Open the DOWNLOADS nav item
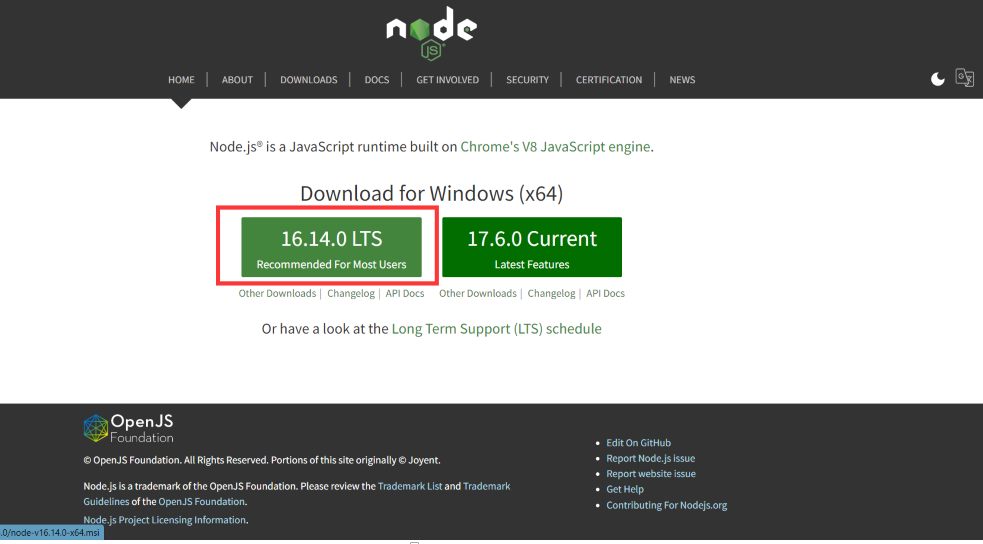This screenshot has width=983, height=544. coord(308,80)
